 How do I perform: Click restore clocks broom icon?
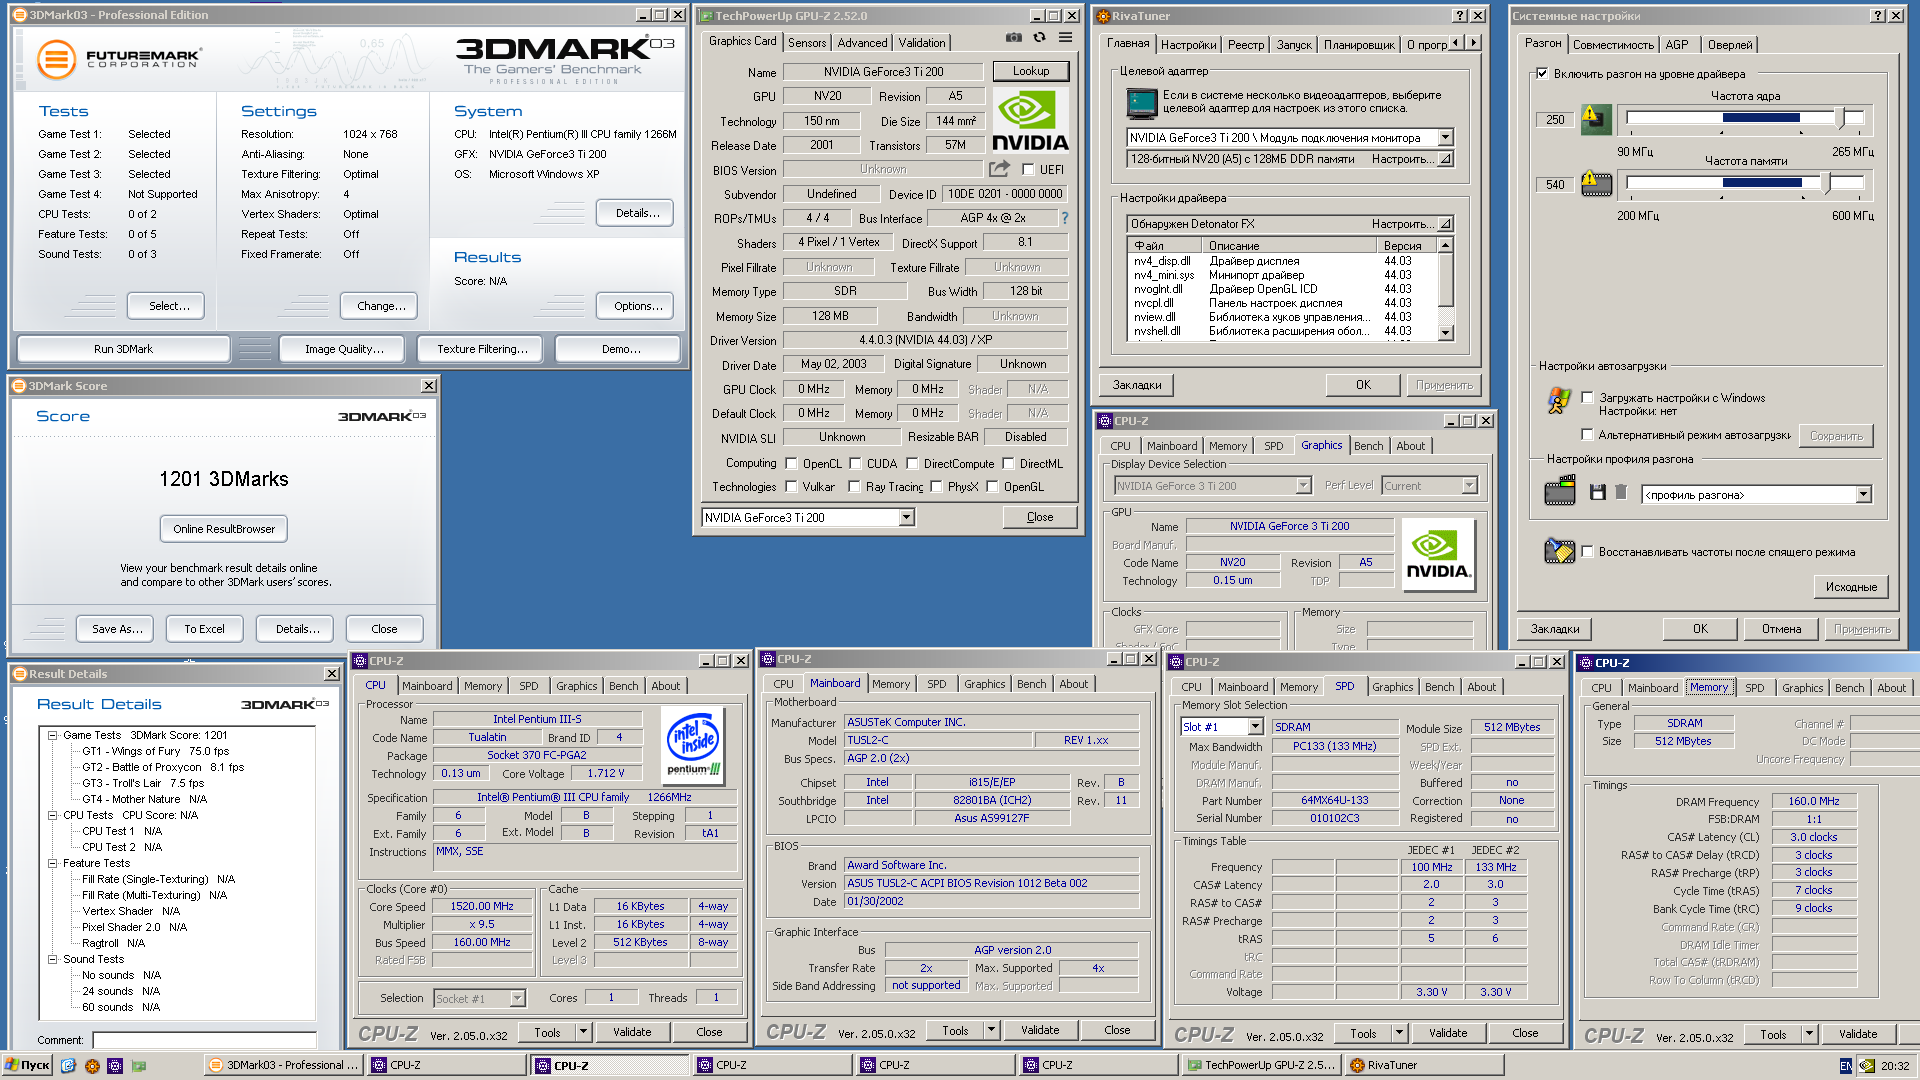1560,551
